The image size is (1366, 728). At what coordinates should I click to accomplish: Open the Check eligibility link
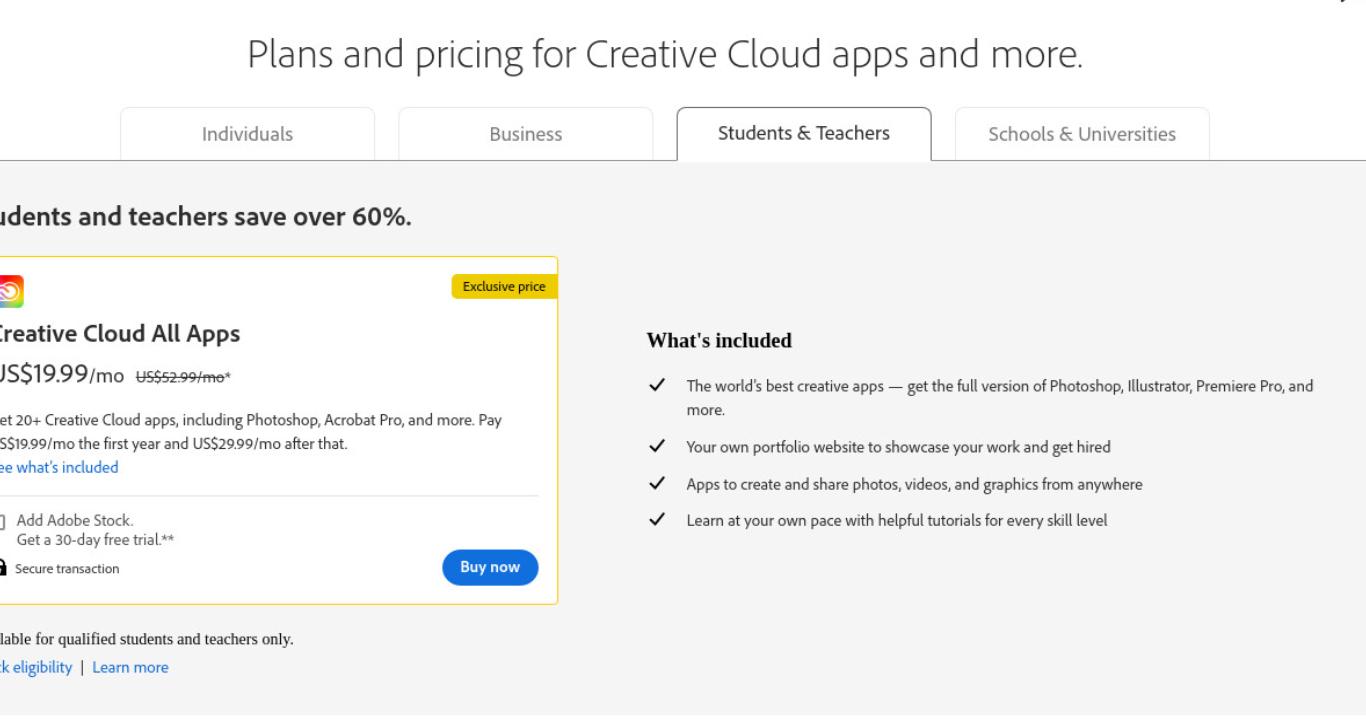tap(36, 667)
